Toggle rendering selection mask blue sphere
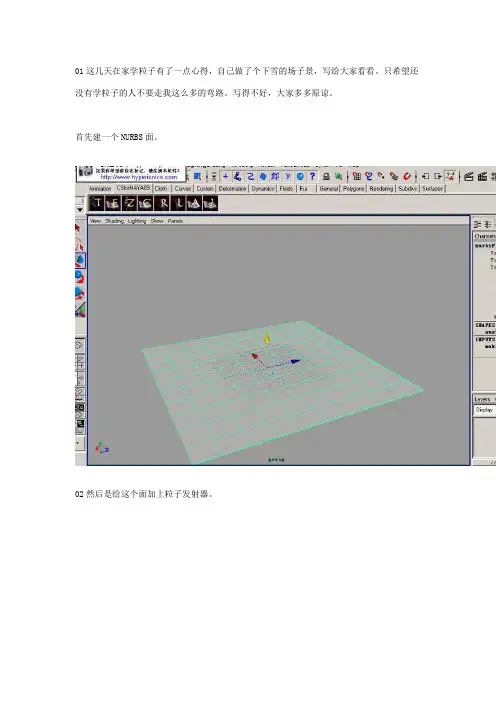Viewport: 496px width, 702px height. point(300,176)
